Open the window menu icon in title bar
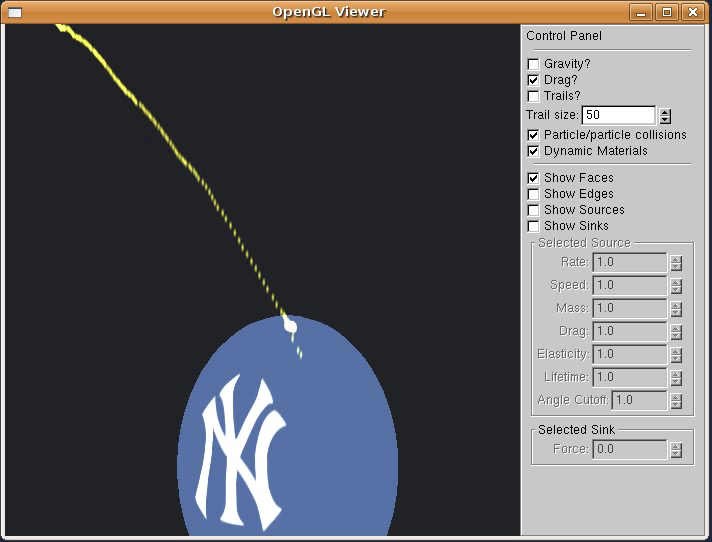Viewport: 712px width, 542px height. pos(15,12)
